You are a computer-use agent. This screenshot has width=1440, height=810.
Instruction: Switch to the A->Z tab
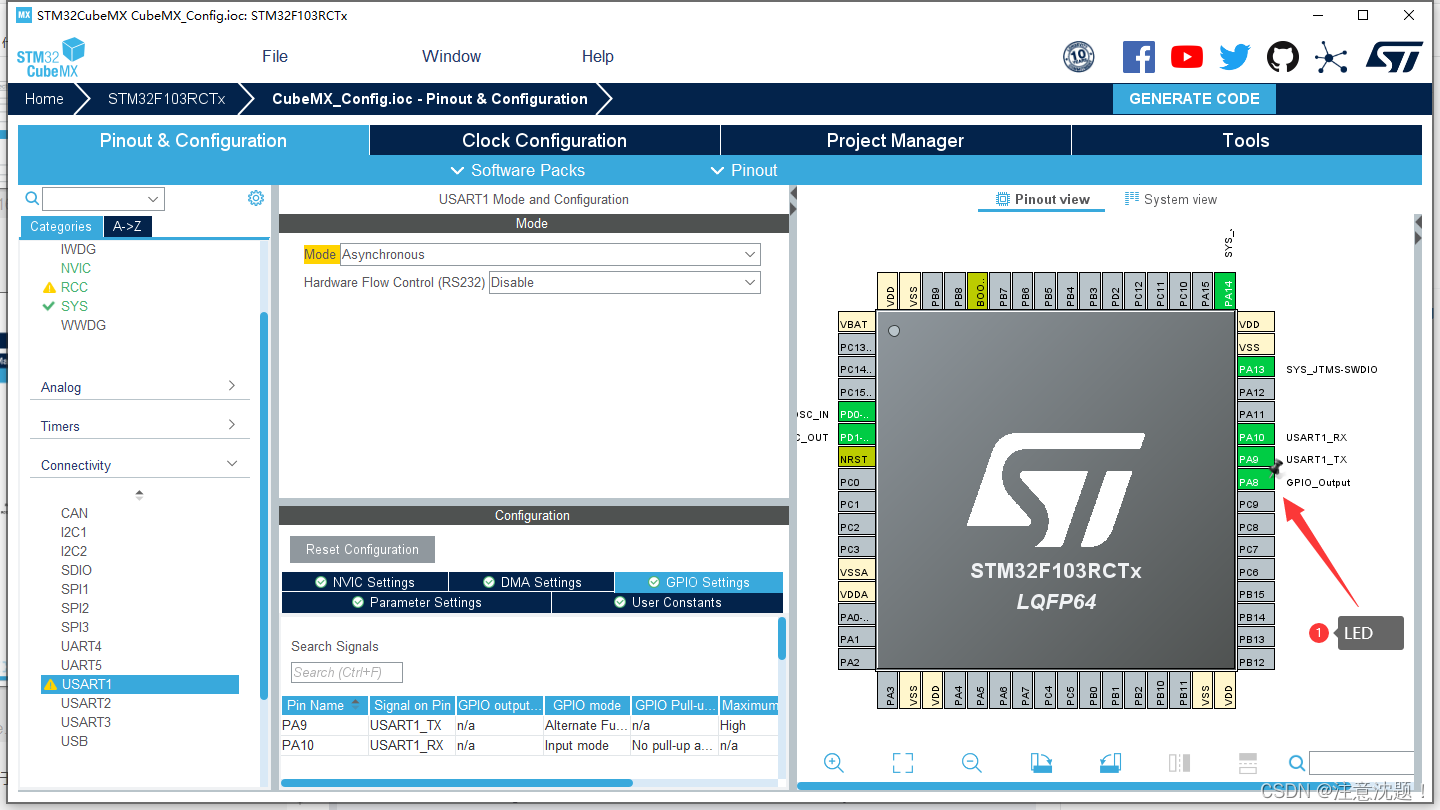(x=127, y=227)
